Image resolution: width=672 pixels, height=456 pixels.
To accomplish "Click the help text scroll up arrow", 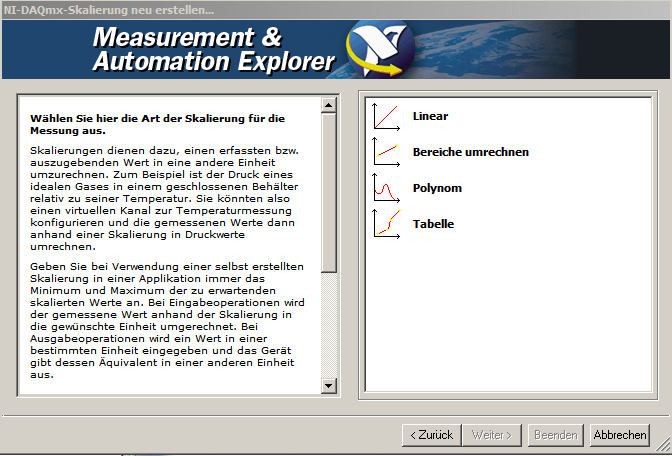I will (x=329, y=105).
